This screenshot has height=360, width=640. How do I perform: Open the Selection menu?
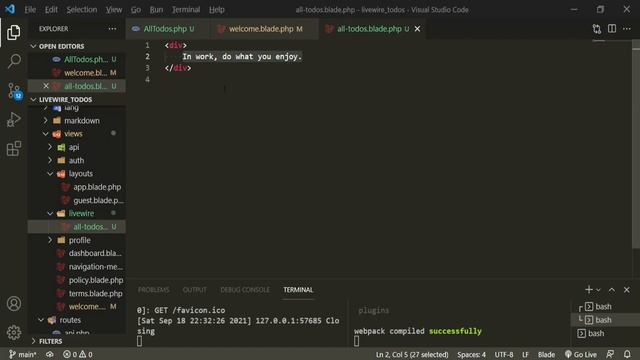82,9
